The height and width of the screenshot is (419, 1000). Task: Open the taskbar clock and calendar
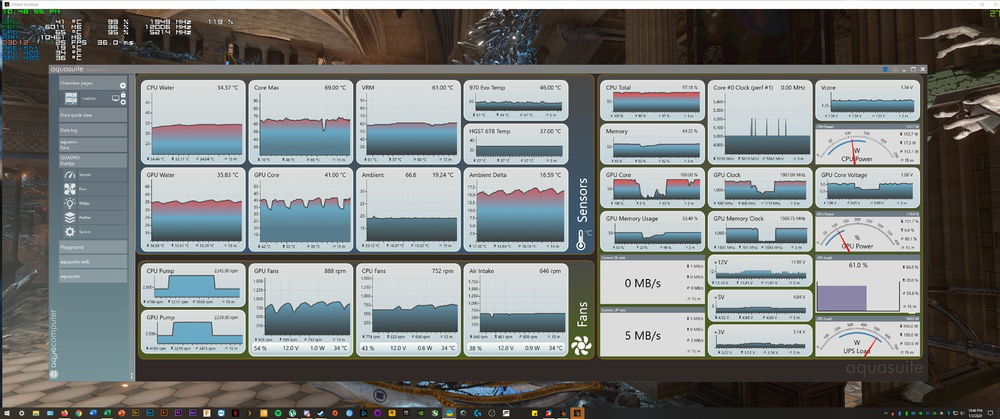[978, 413]
